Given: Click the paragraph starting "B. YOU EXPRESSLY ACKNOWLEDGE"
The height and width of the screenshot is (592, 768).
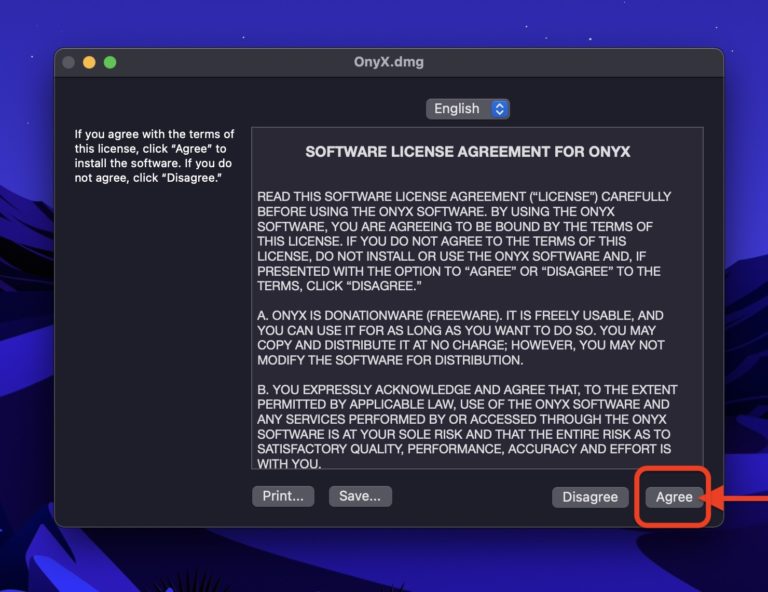Looking at the screenshot, I should tap(467, 426).
